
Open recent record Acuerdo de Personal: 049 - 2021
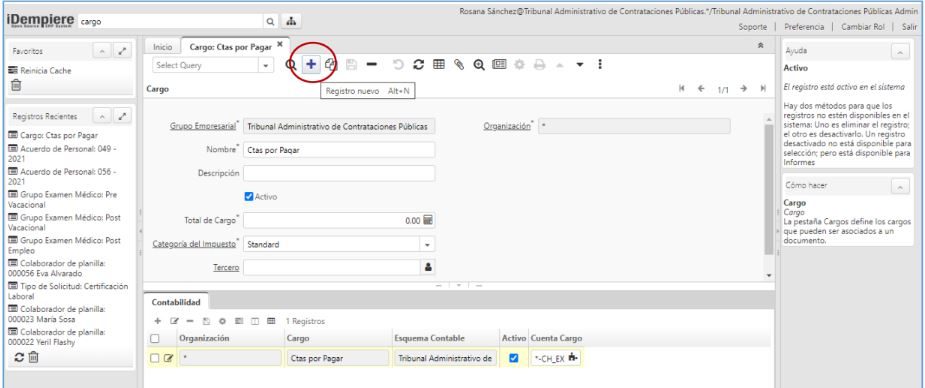[62, 153]
